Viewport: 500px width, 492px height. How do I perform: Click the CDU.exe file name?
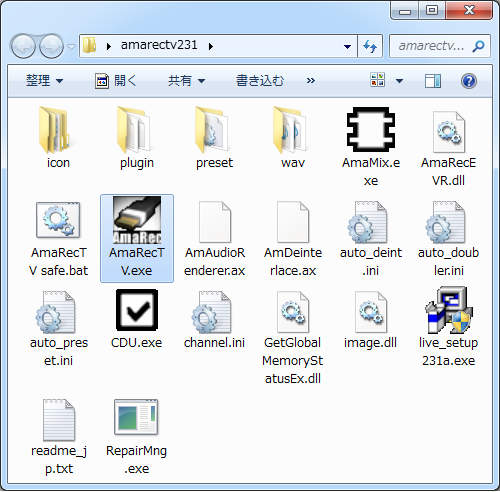pyautogui.click(x=136, y=343)
